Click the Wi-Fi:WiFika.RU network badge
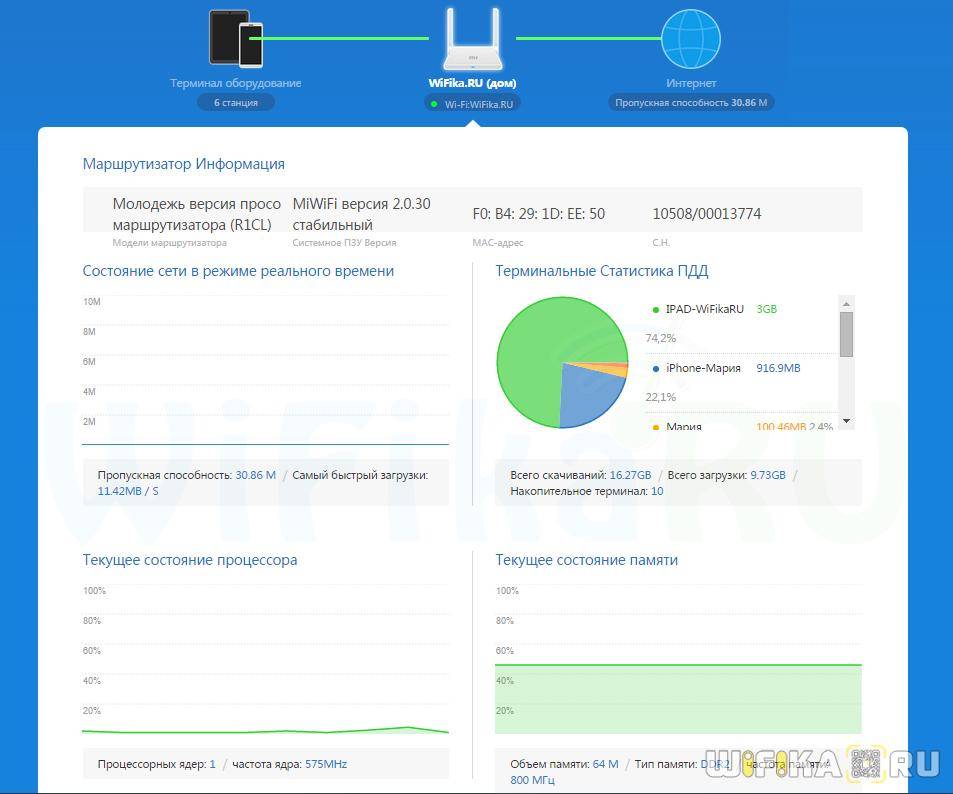 point(472,104)
